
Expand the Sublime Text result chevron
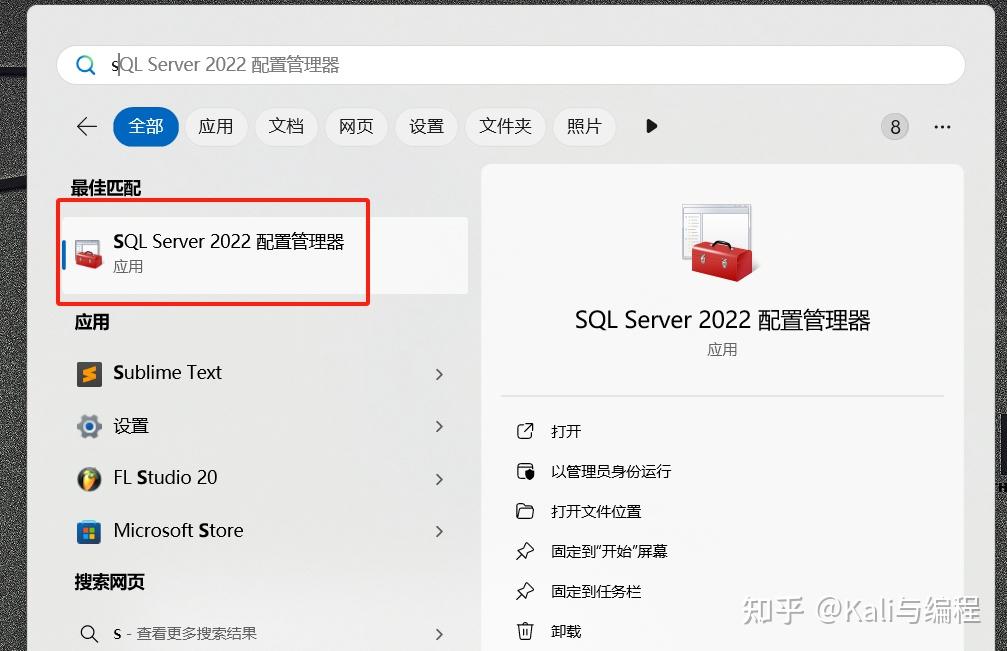coord(439,373)
